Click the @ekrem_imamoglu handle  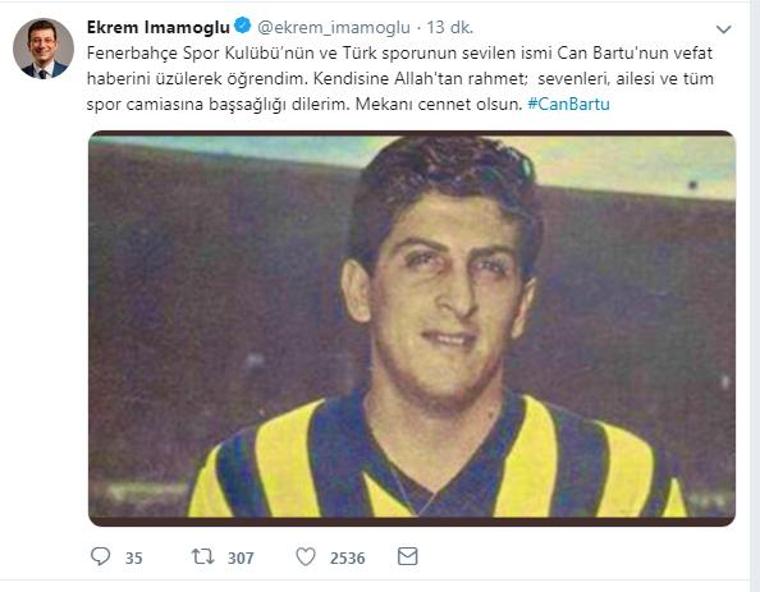pos(333,28)
